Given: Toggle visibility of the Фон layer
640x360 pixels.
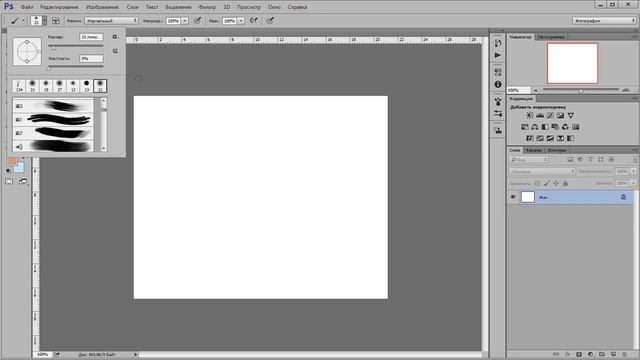Looking at the screenshot, I should [513, 197].
